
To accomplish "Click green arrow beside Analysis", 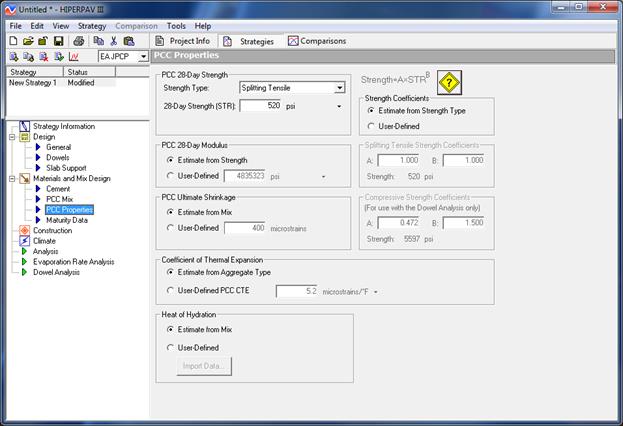I will [24, 251].
